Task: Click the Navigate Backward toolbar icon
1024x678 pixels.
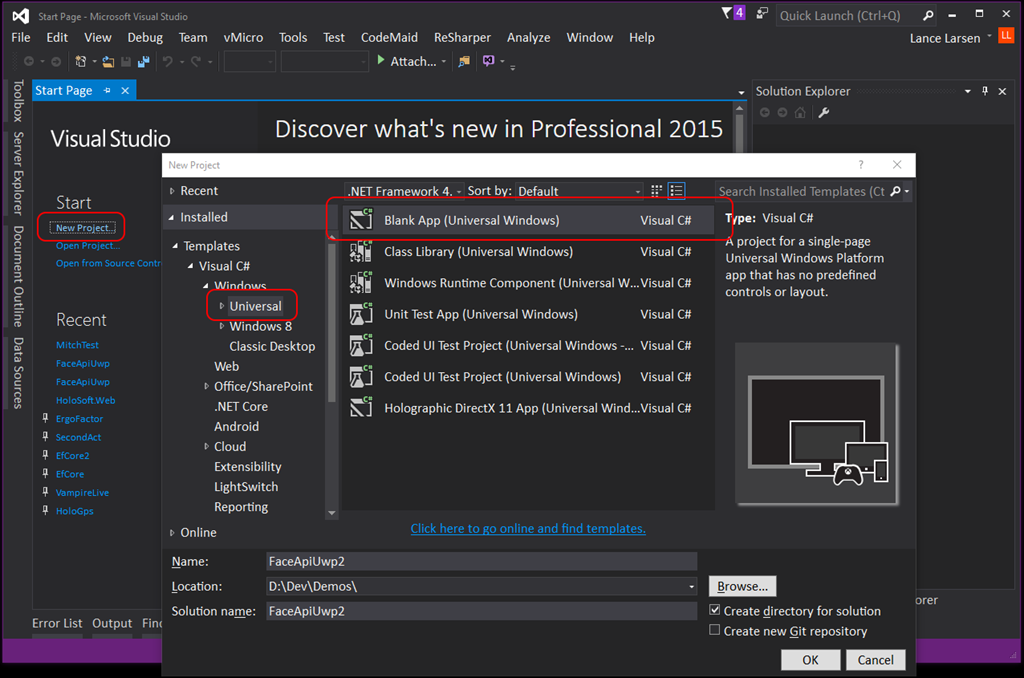Action: [29, 61]
